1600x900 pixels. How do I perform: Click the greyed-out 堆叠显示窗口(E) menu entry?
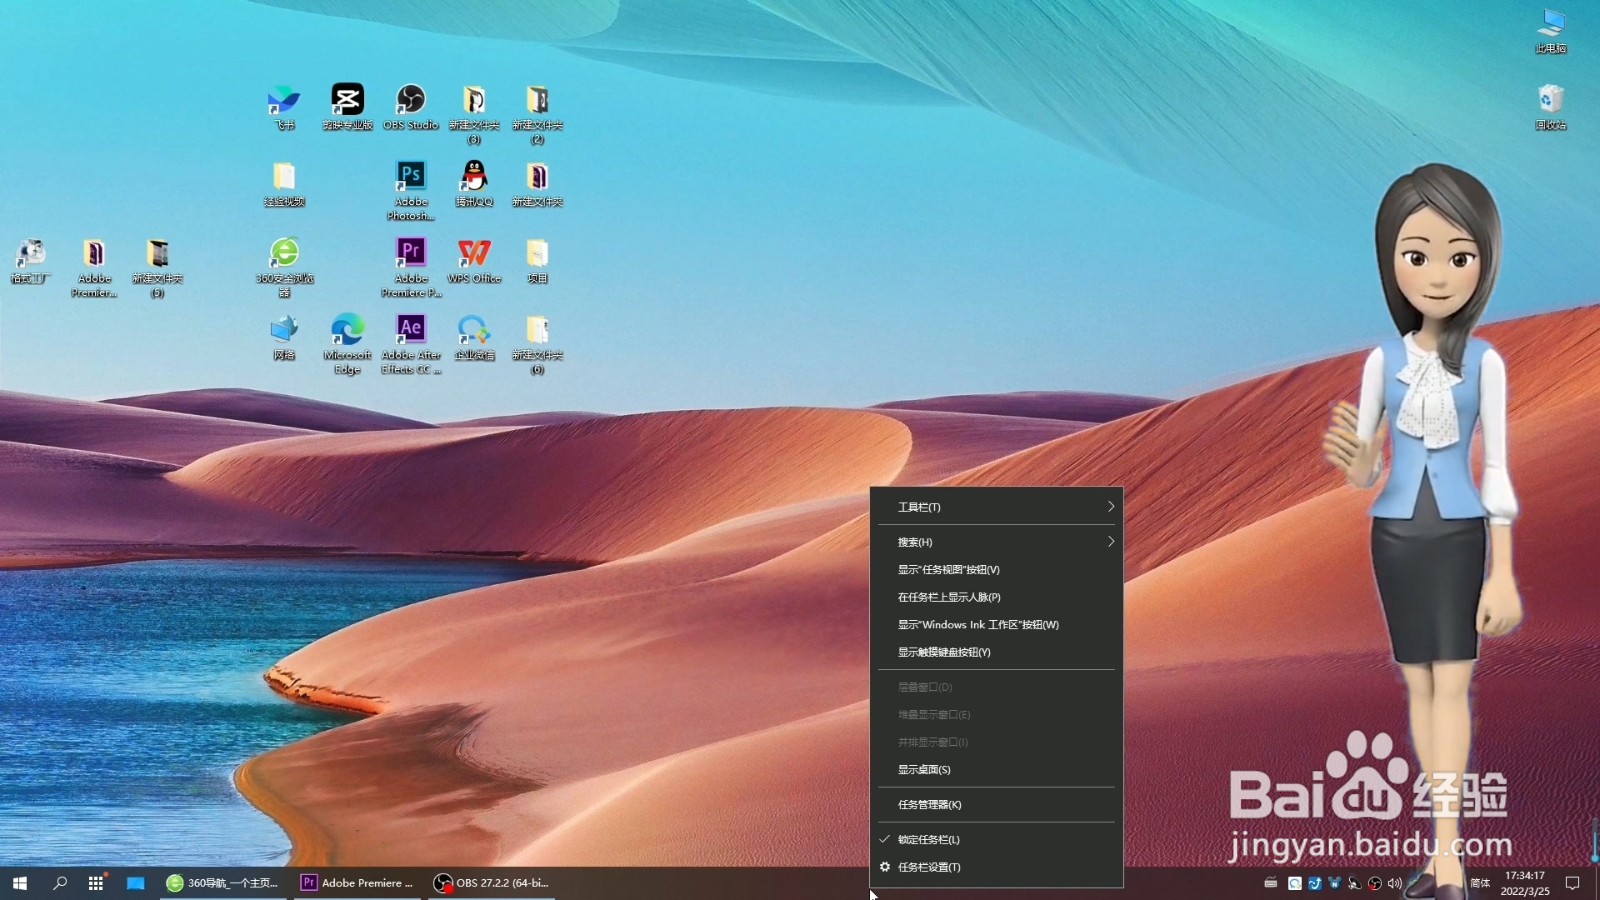(996, 714)
